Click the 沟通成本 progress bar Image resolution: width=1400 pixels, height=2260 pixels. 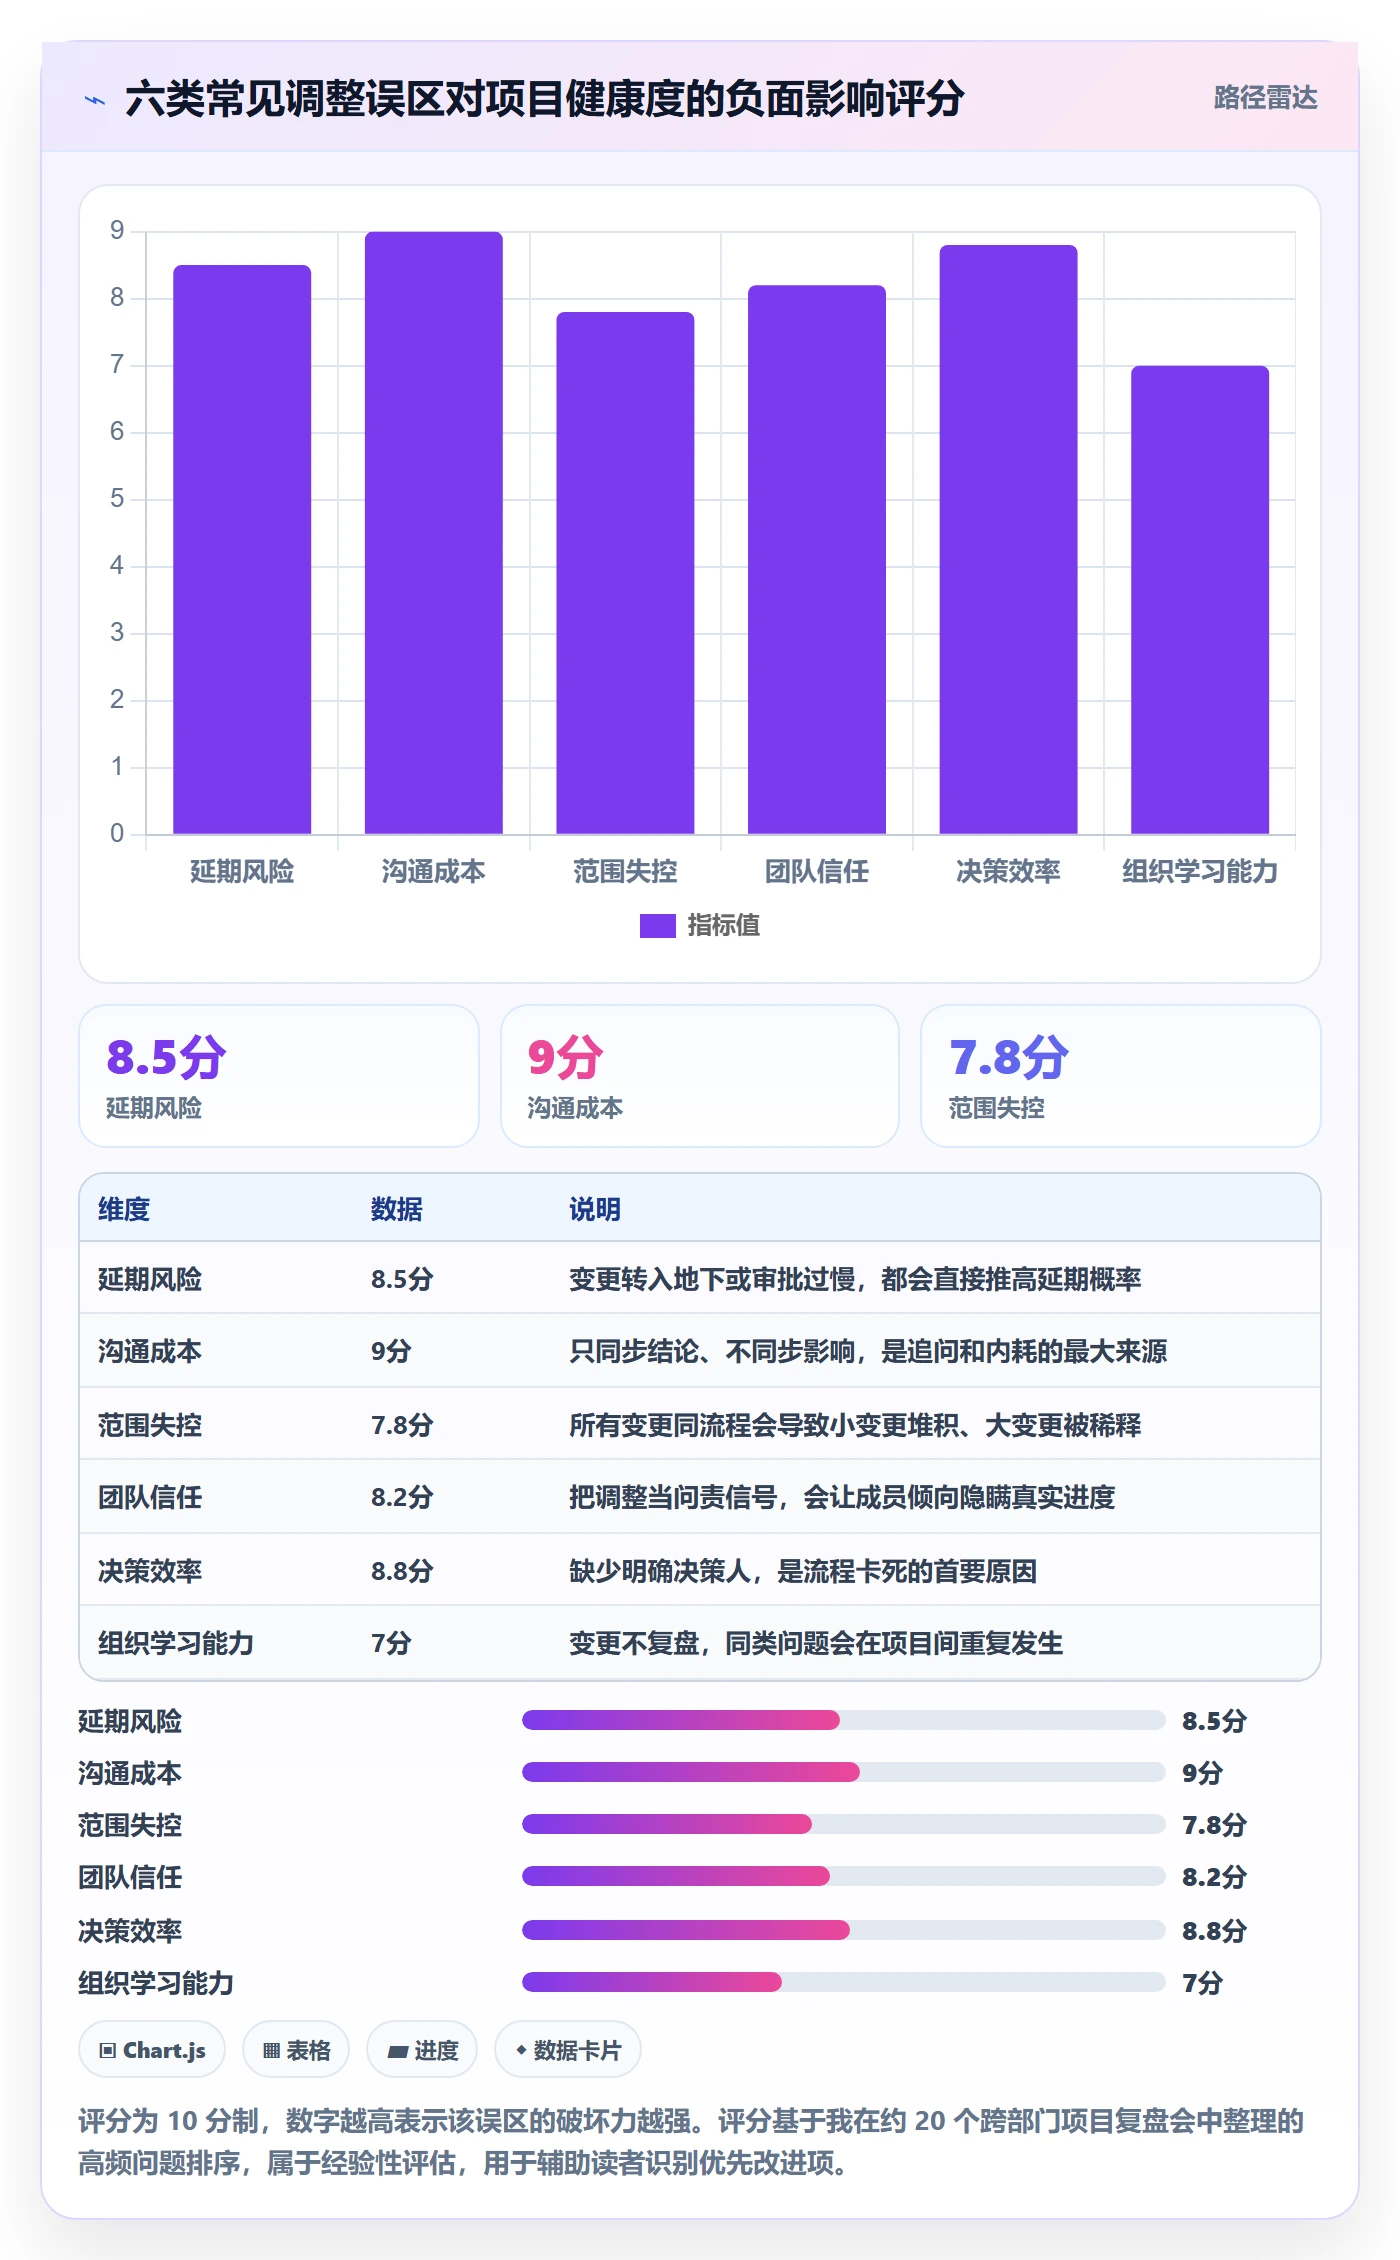(843, 1772)
